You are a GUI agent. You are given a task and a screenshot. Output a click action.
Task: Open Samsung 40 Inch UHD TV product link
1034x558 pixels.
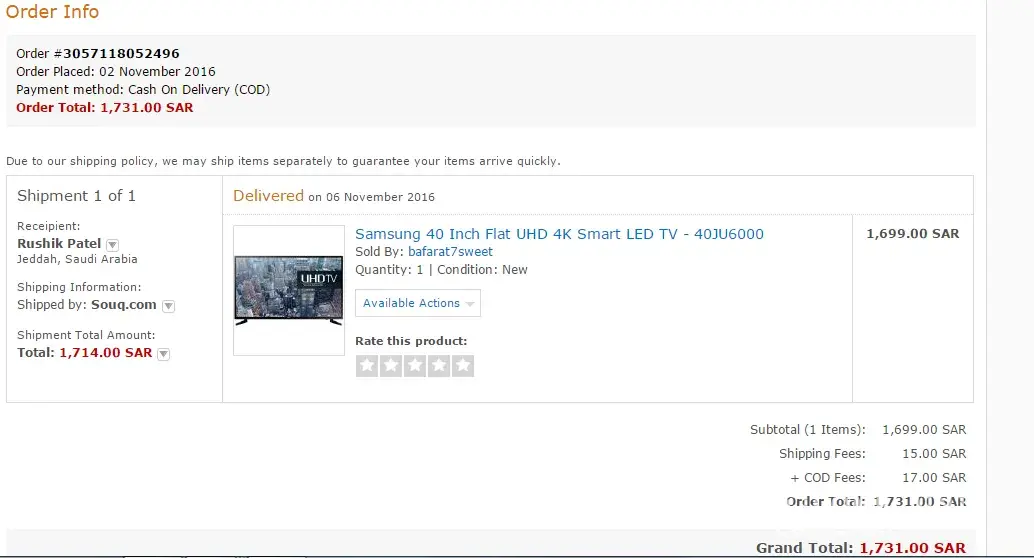[559, 233]
